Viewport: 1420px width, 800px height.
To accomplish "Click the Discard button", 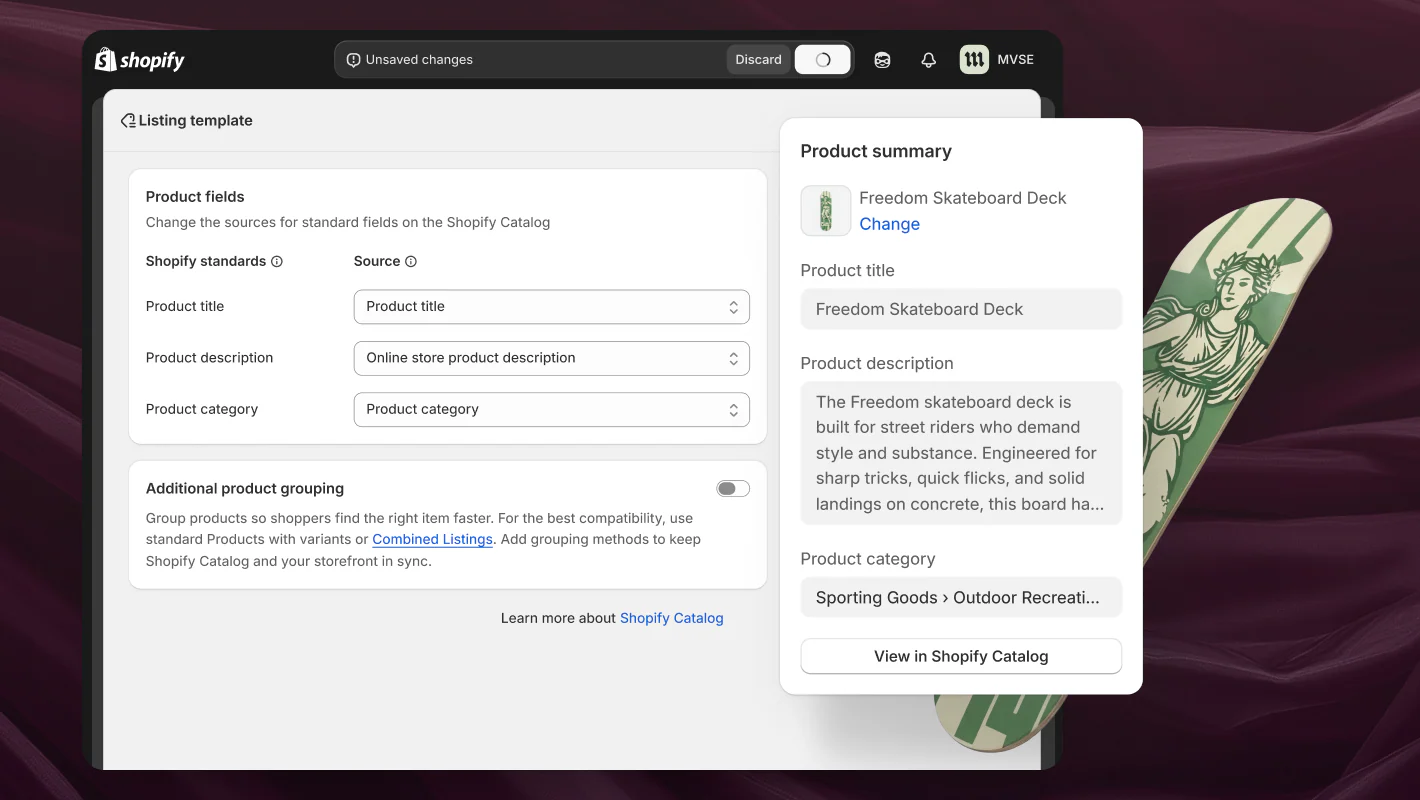I will pyautogui.click(x=758, y=59).
